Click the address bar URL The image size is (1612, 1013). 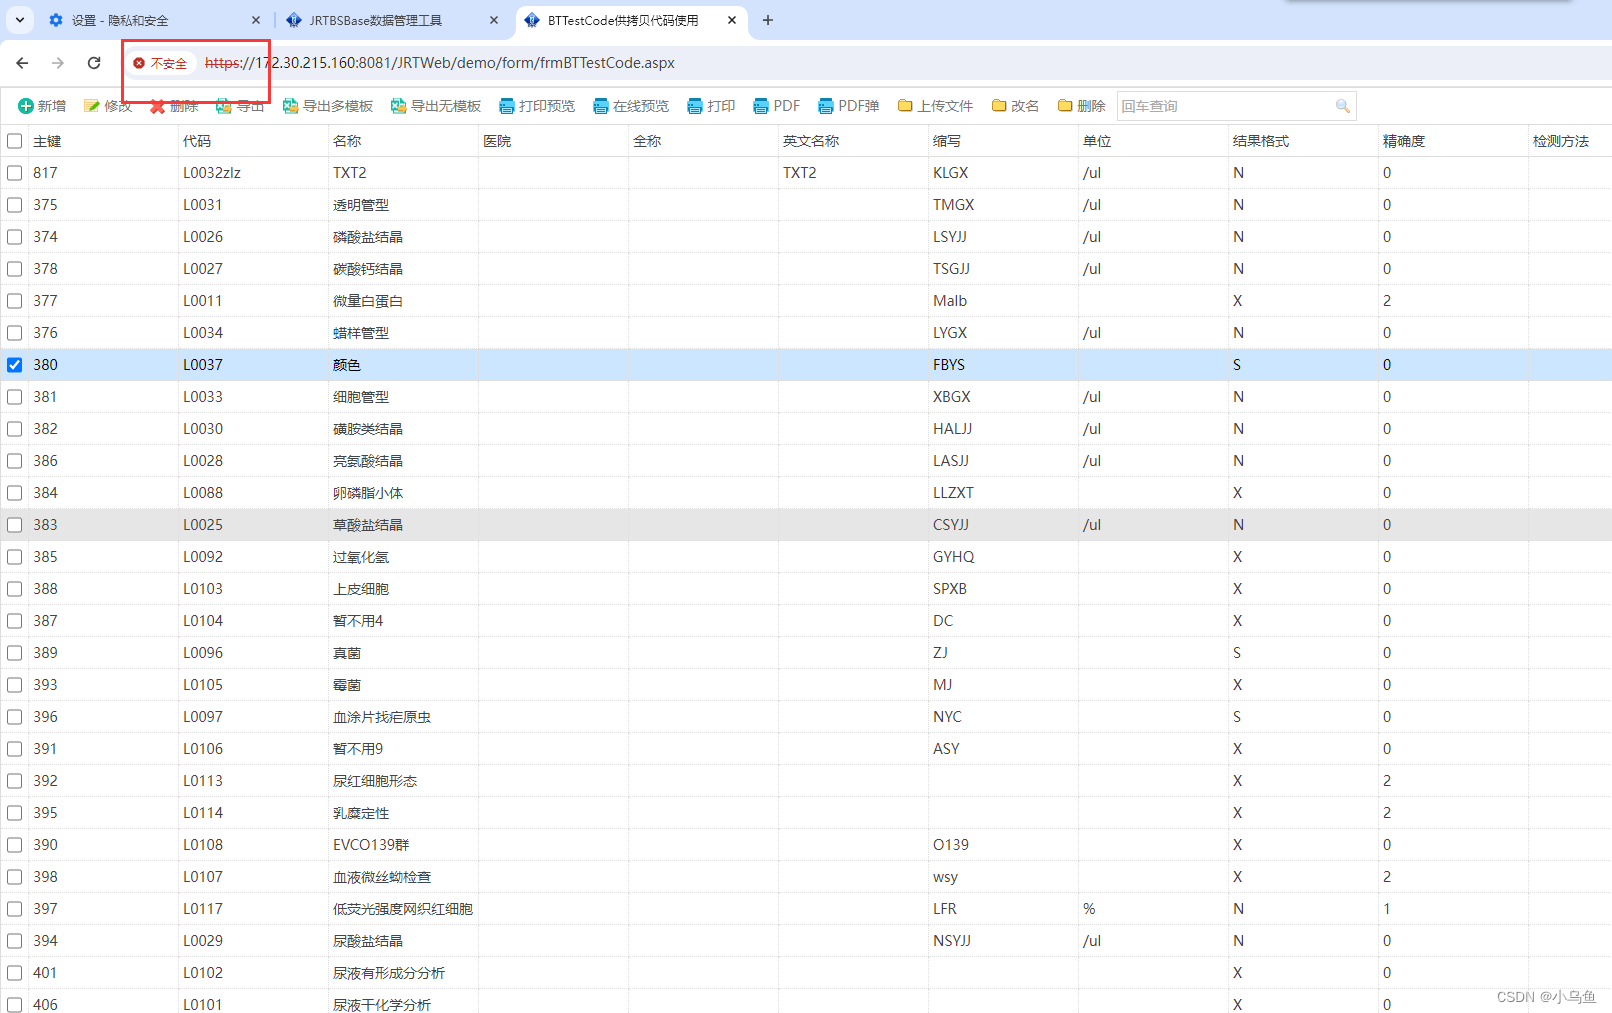[440, 63]
